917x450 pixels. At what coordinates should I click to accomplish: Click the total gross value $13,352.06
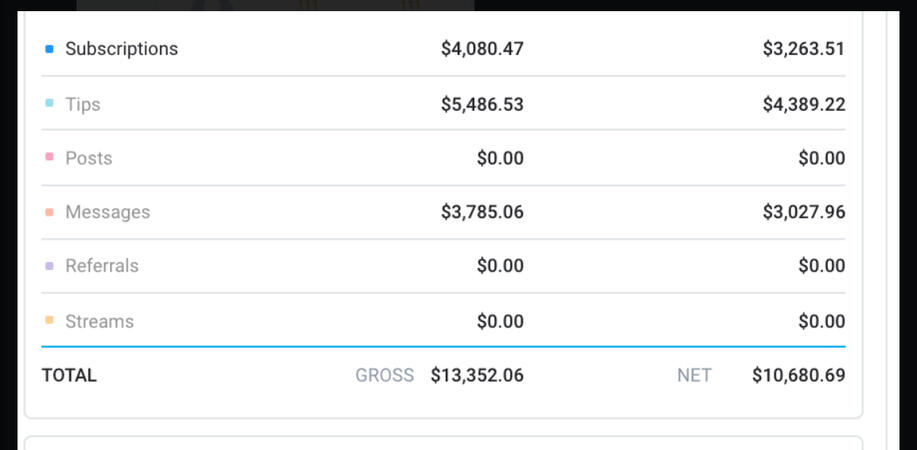477,376
